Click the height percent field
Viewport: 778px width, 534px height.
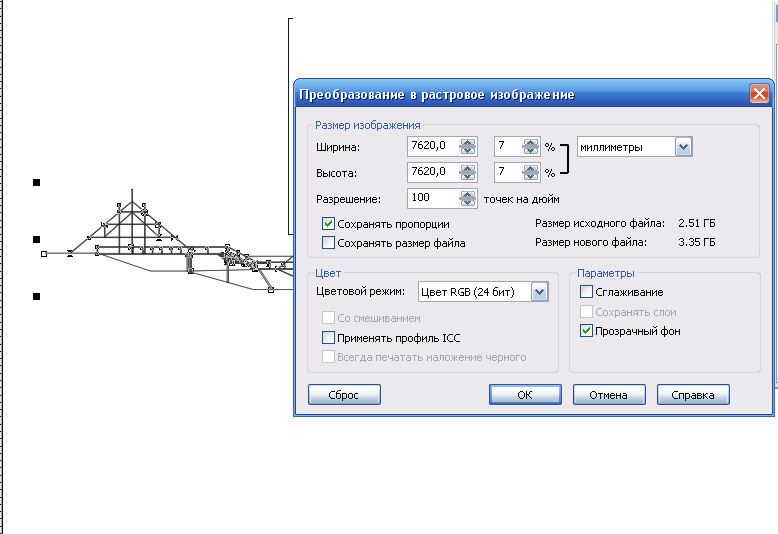coord(508,172)
